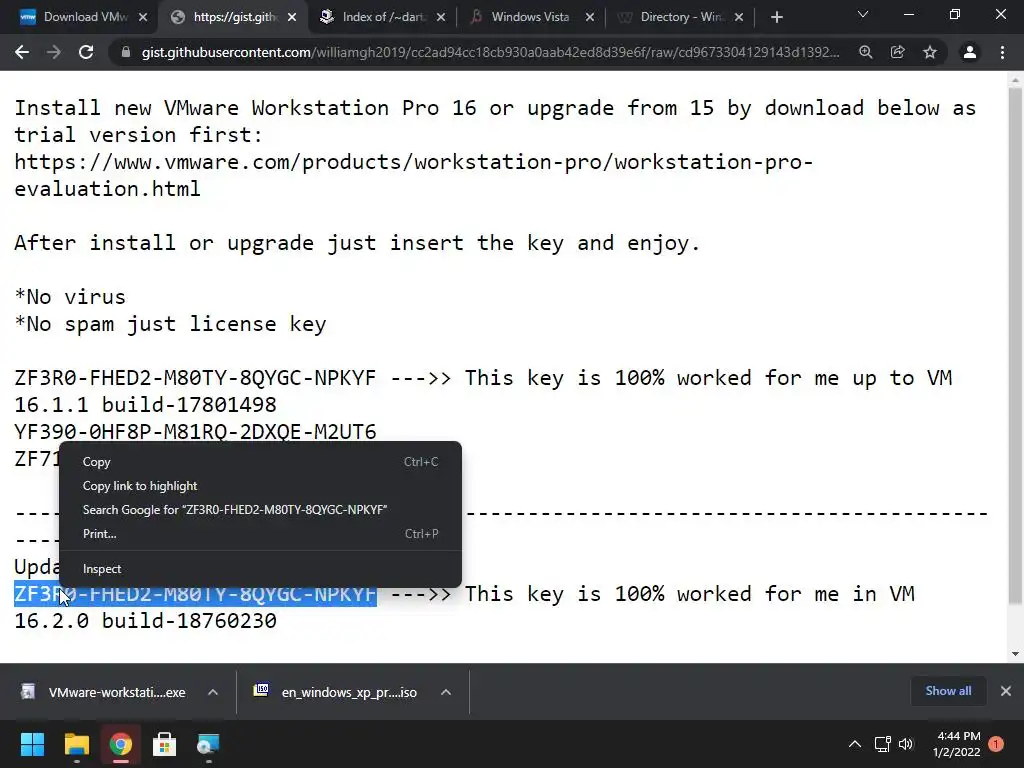Click the scrollbar down arrow
Screen dimensions: 1024x768
pyautogui.click(x=1015, y=654)
